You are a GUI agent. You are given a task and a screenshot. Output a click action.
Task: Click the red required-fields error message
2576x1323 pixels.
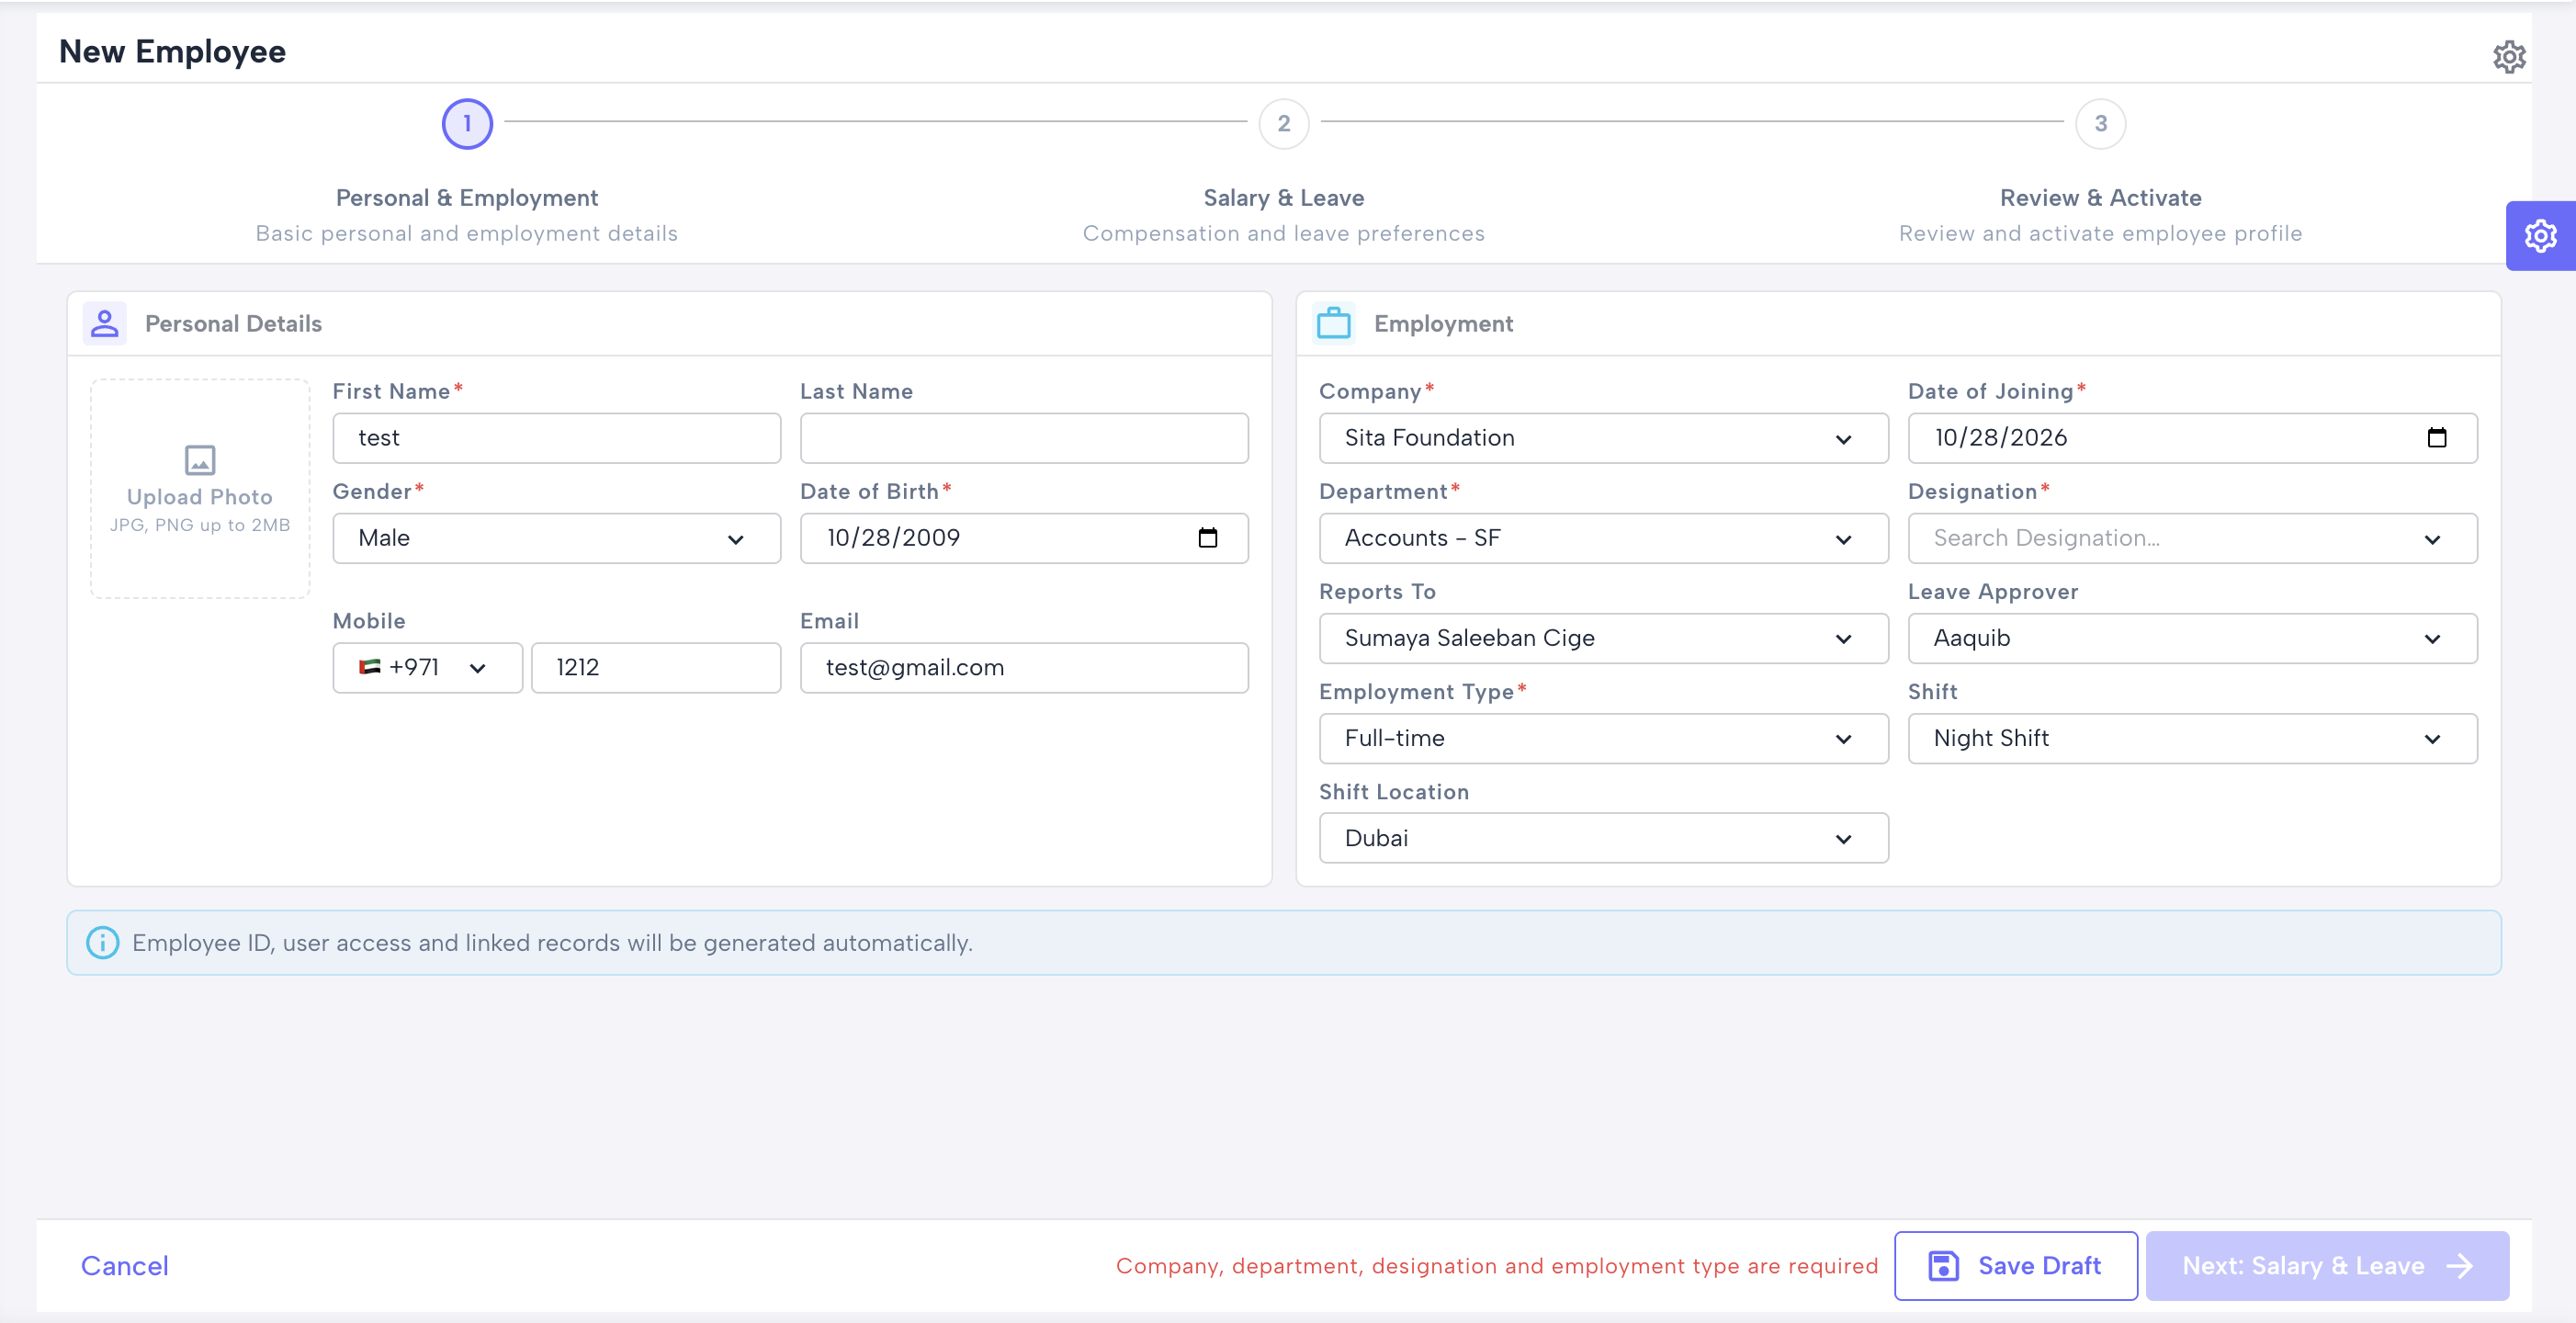(1497, 1266)
